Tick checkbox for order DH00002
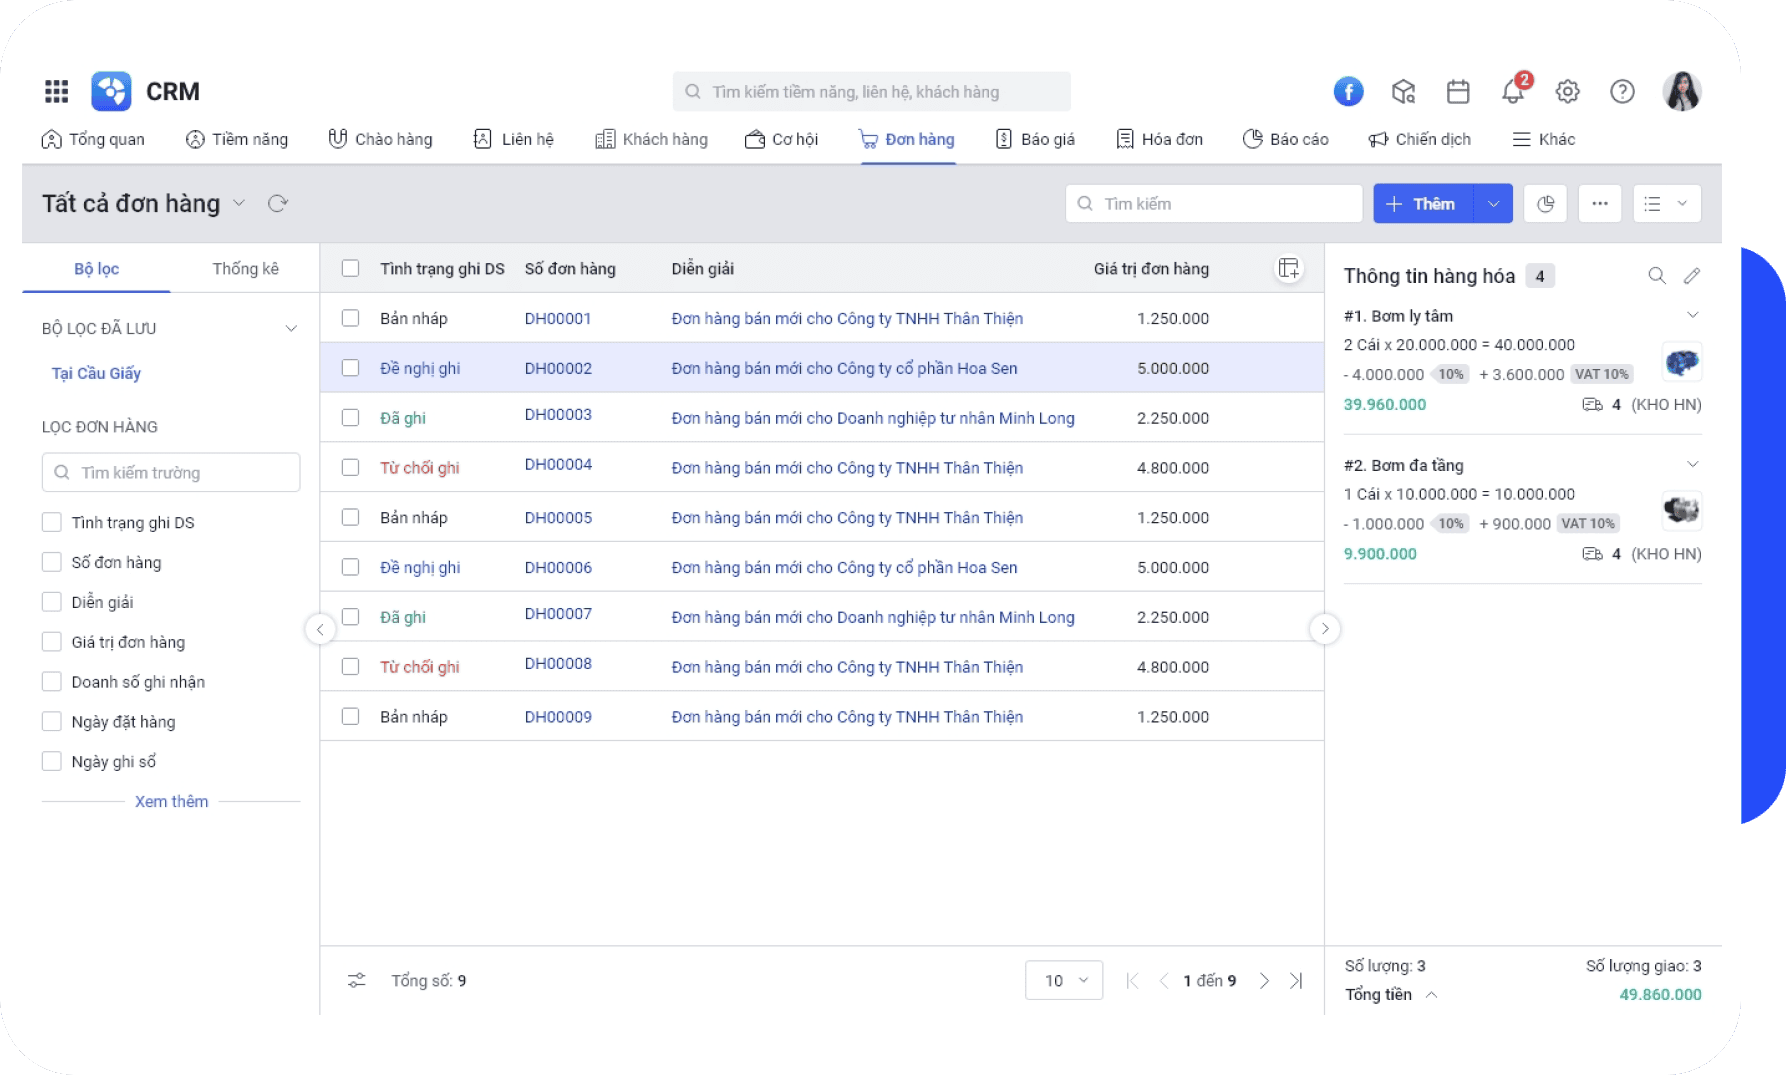The image size is (1786, 1075). point(350,368)
